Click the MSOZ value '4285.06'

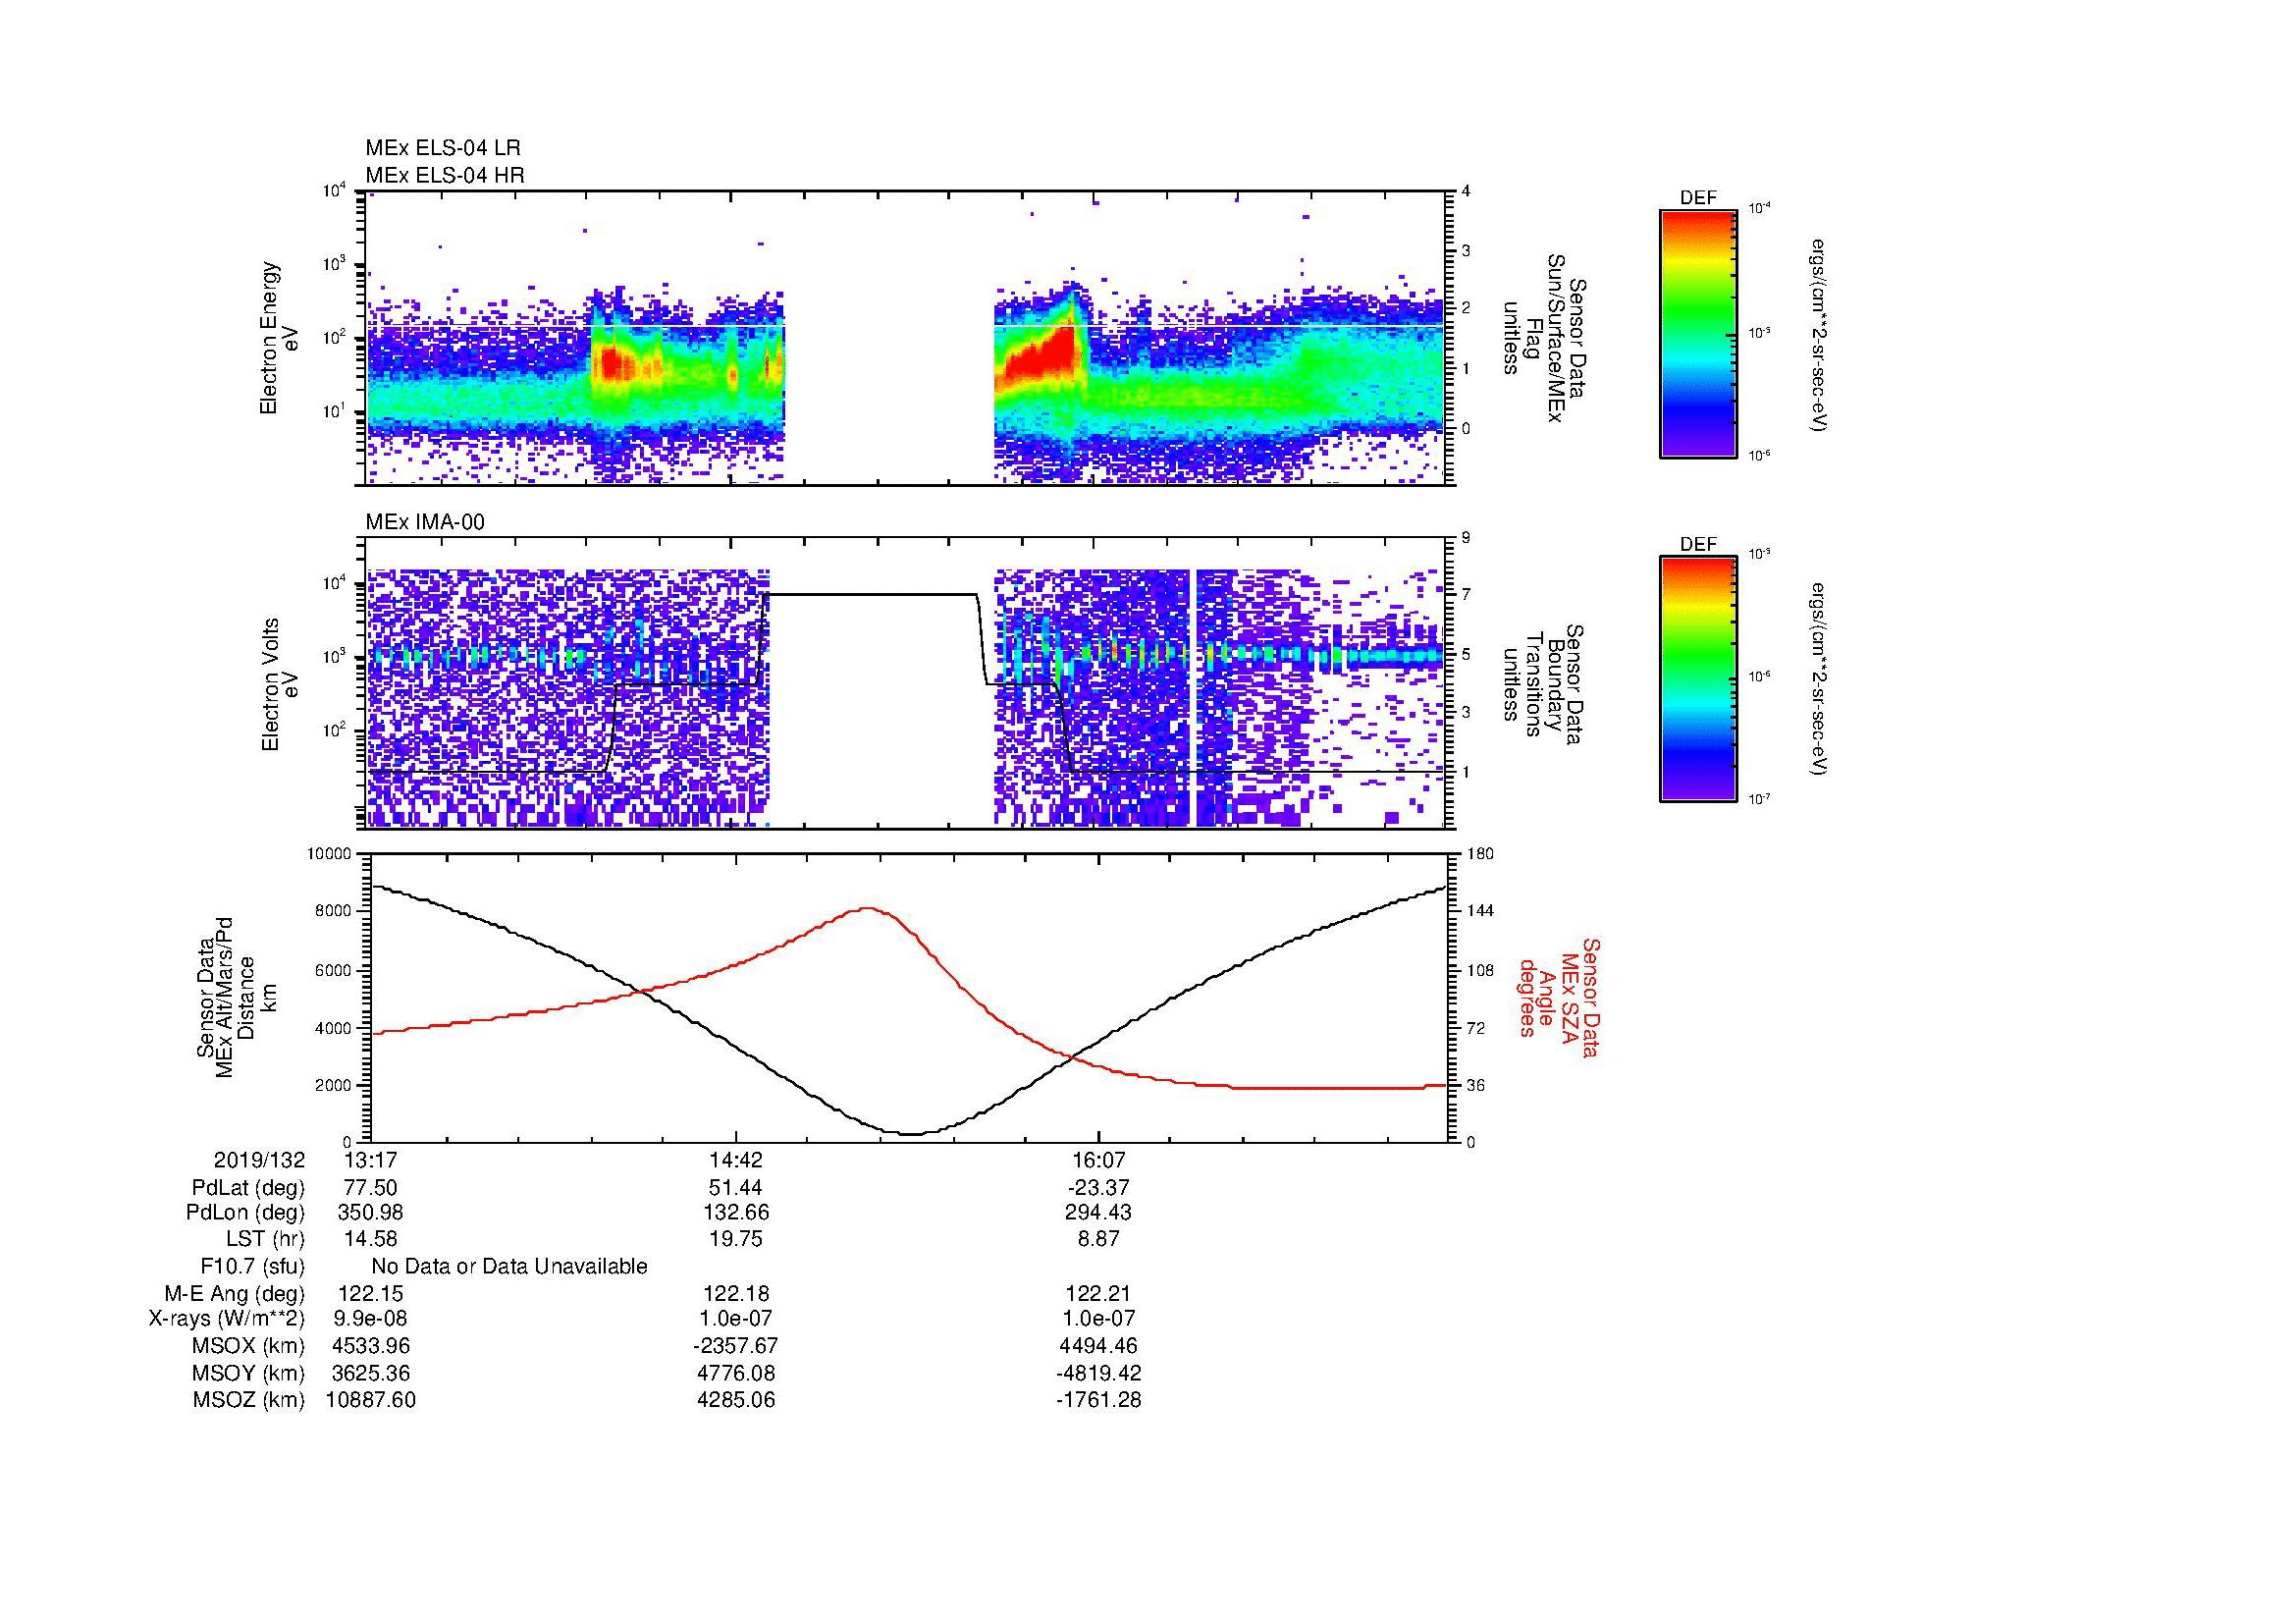(x=736, y=1400)
